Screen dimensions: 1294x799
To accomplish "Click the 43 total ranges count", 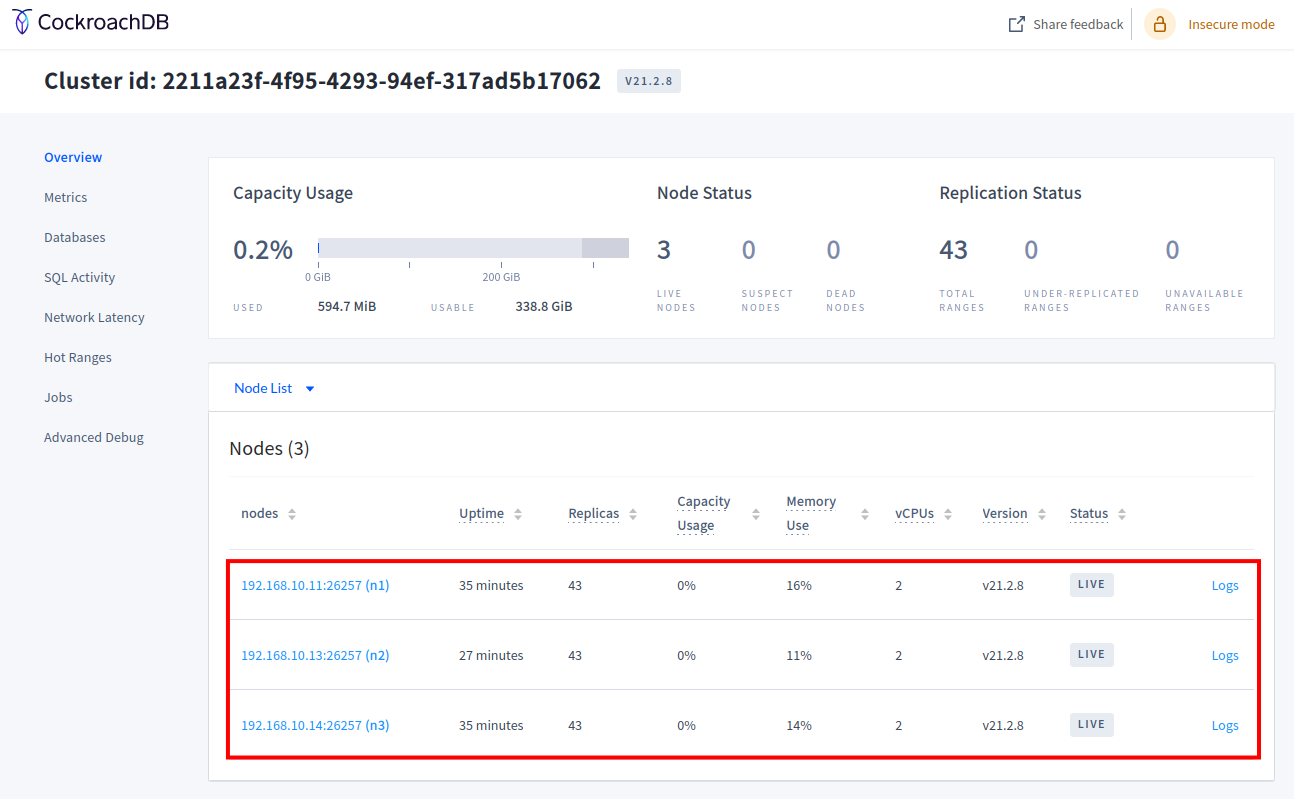I will click(x=953, y=250).
